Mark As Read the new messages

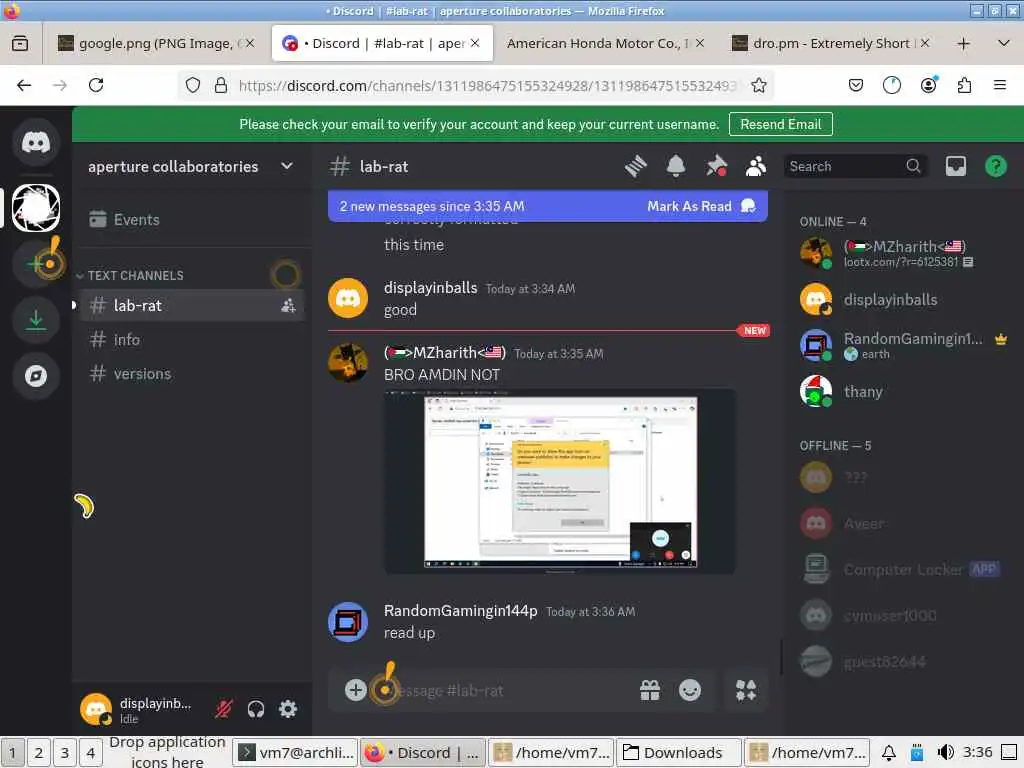pyautogui.click(x=700, y=206)
